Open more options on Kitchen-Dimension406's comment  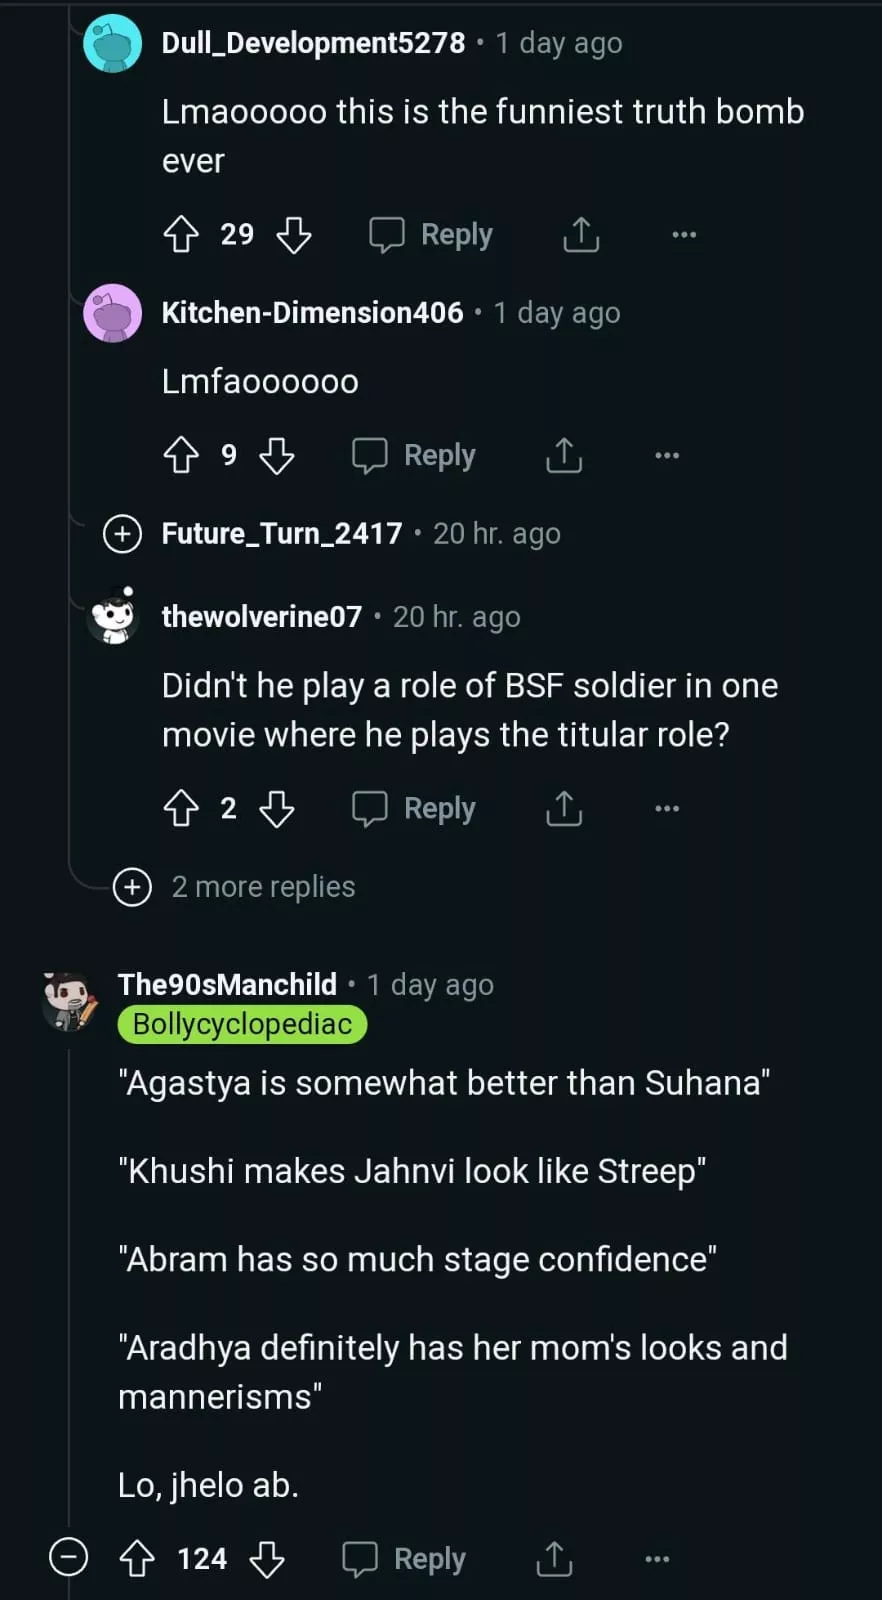(x=667, y=456)
